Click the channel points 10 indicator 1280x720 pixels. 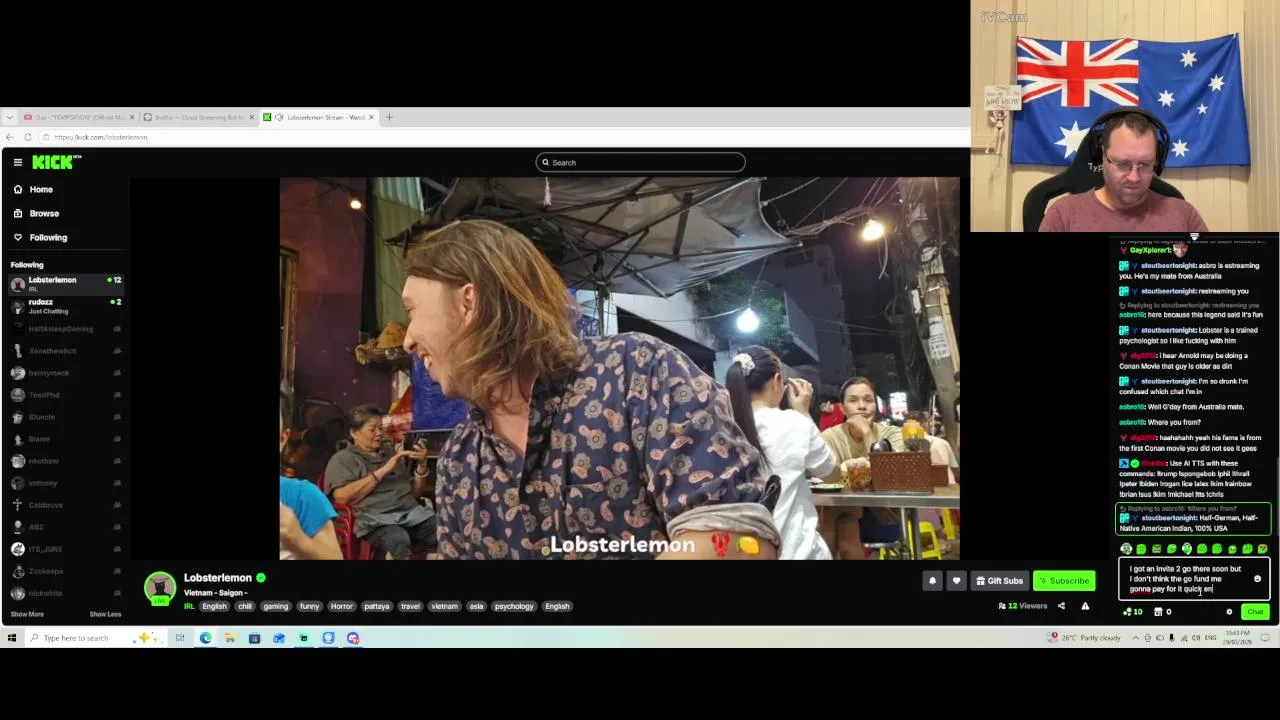[x=1133, y=612]
